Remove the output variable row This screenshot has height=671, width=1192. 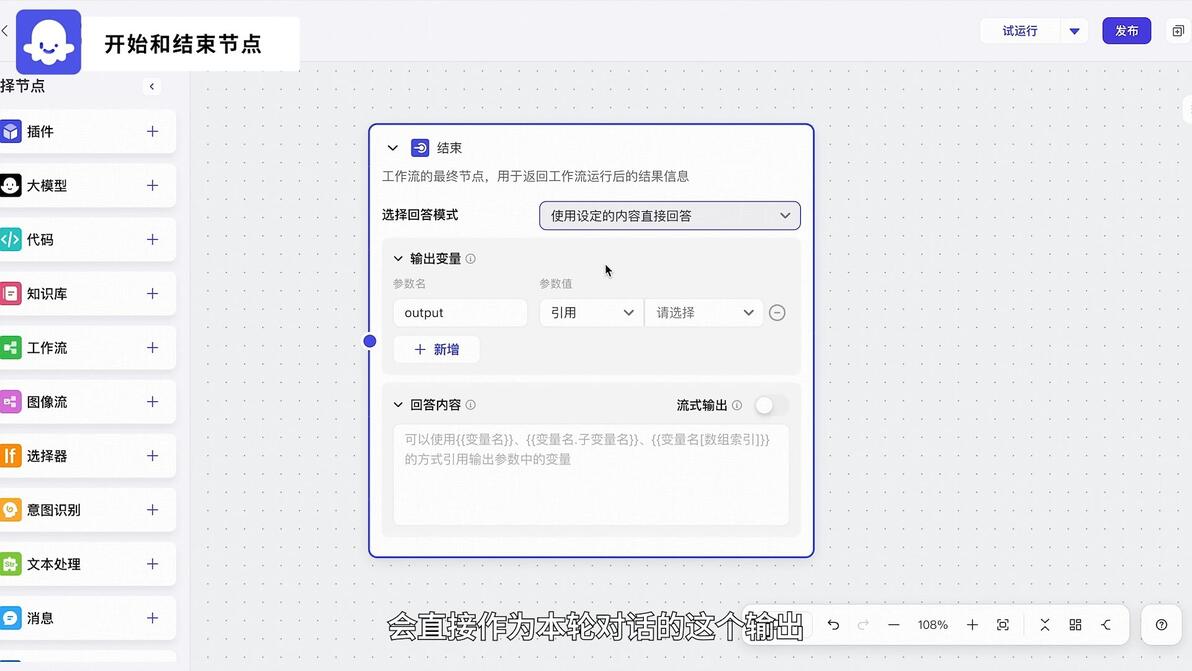pyautogui.click(x=777, y=312)
